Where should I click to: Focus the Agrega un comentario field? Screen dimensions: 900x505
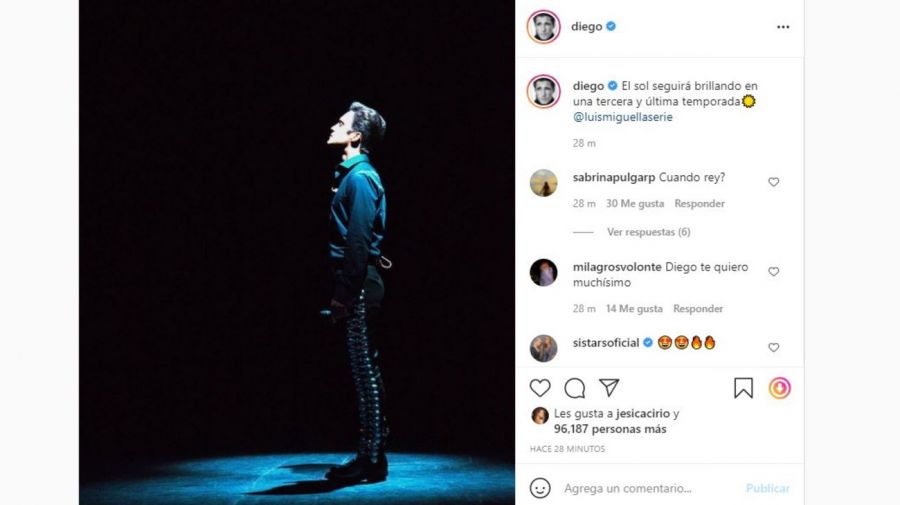tap(649, 488)
